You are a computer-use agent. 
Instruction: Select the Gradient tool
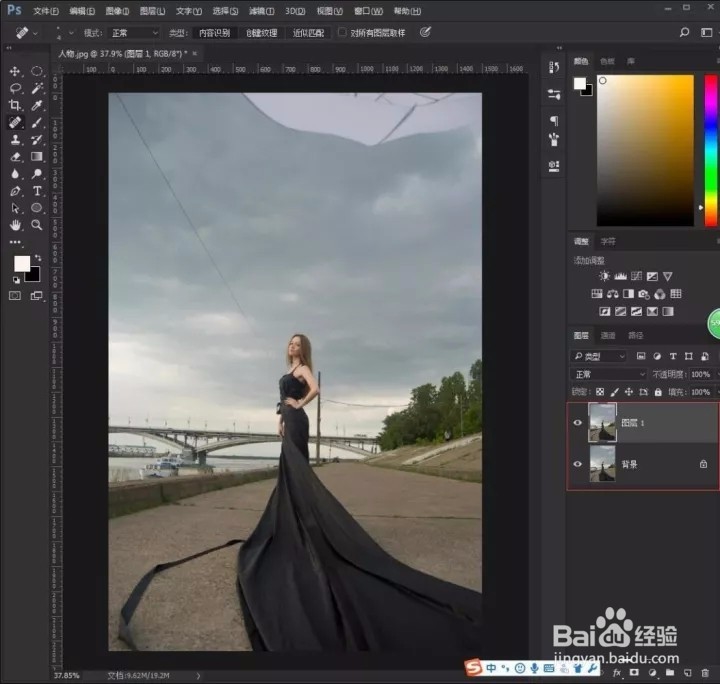coord(37,157)
